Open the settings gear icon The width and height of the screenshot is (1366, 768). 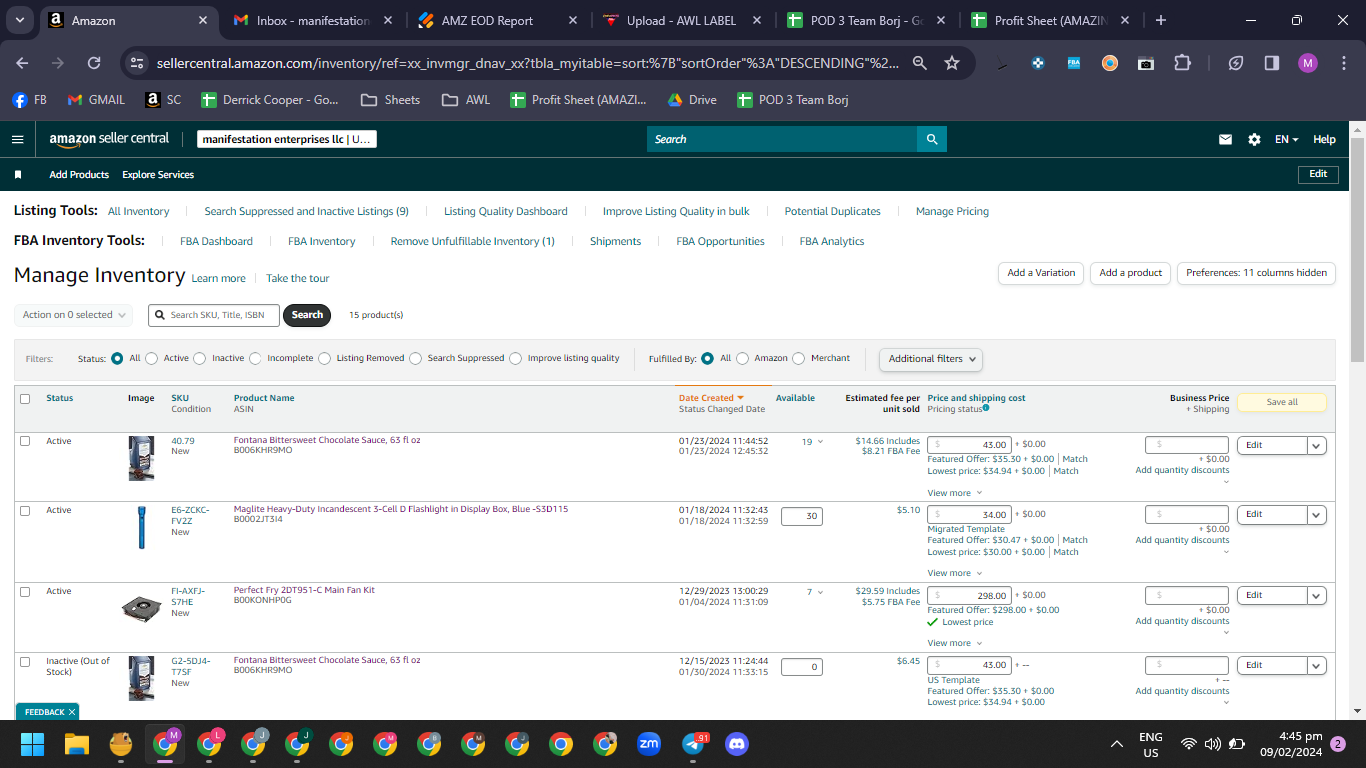pos(1254,140)
